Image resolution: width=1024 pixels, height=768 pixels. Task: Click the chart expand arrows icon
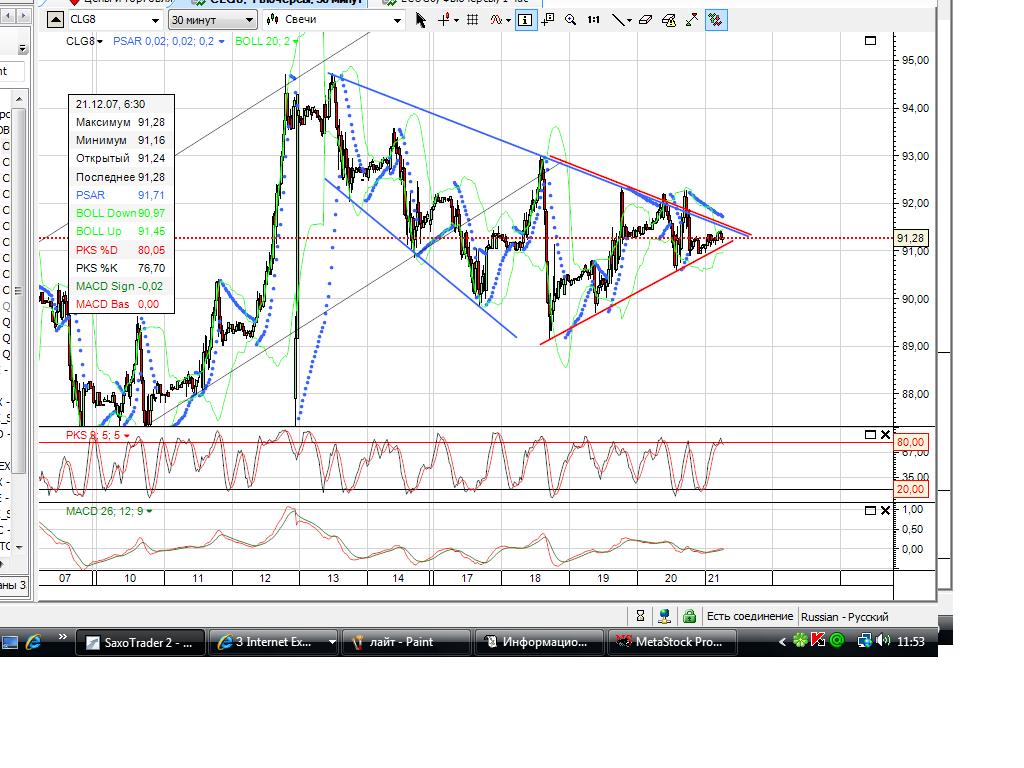pyautogui.click(x=692, y=20)
